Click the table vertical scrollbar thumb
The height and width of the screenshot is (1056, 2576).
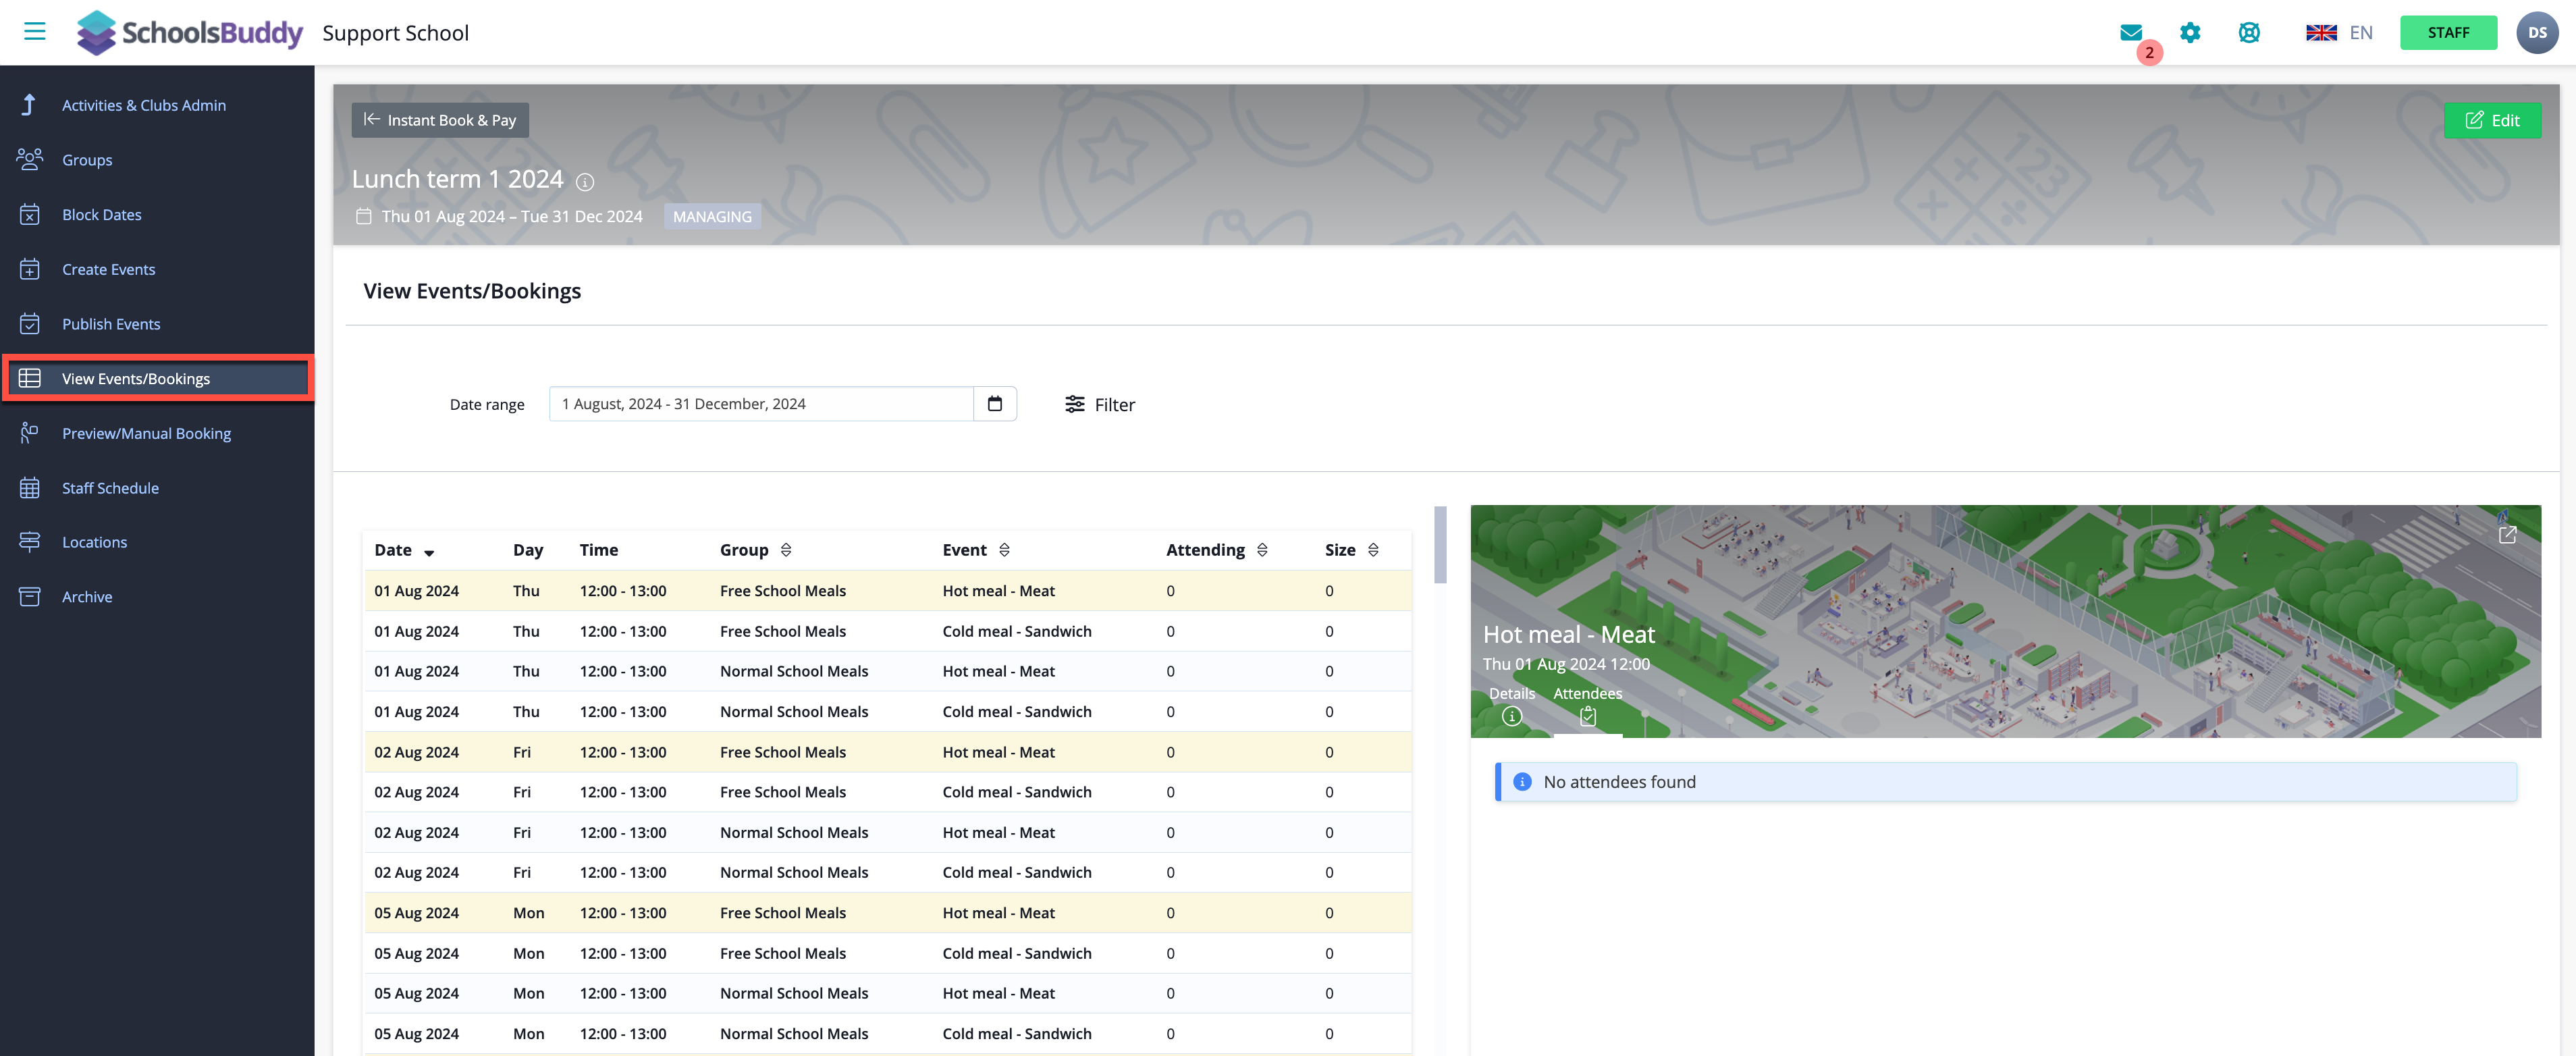[x=1440, y=544]
